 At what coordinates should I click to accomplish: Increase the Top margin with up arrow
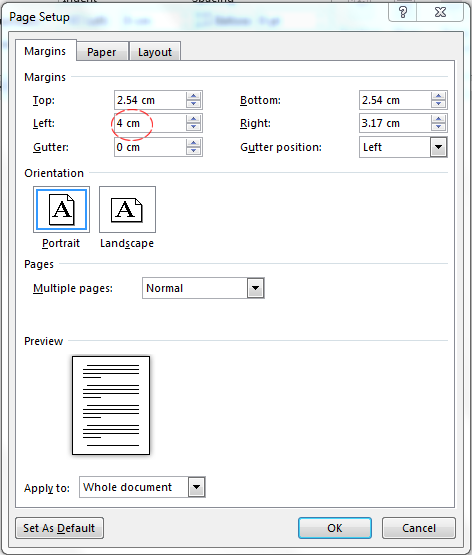point(194,96)
